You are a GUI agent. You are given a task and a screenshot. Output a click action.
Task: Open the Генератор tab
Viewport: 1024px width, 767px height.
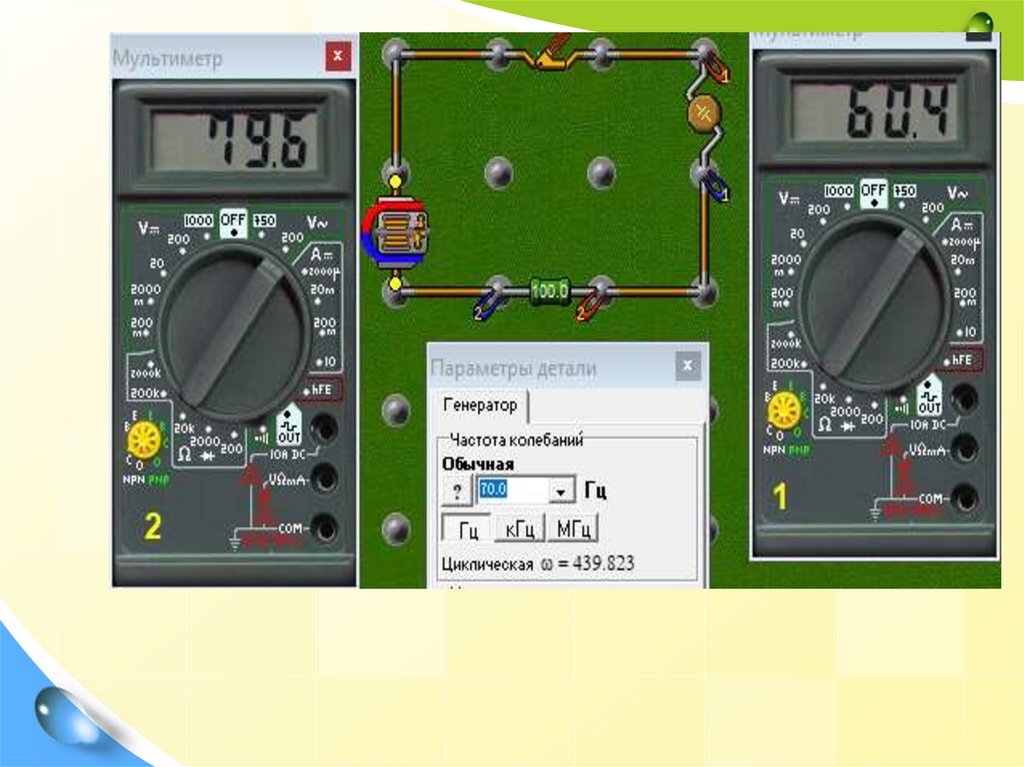(480, 405)
